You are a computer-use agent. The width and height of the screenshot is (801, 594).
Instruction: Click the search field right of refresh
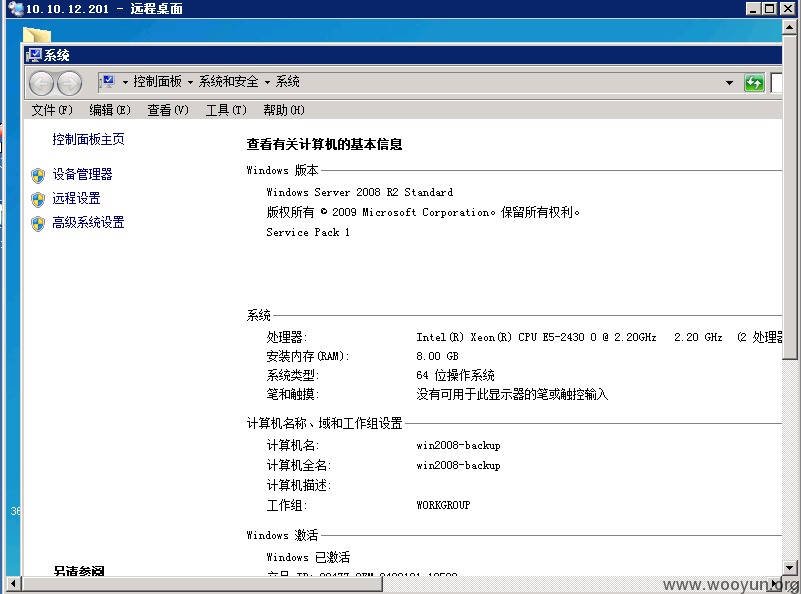coord(776,83)
